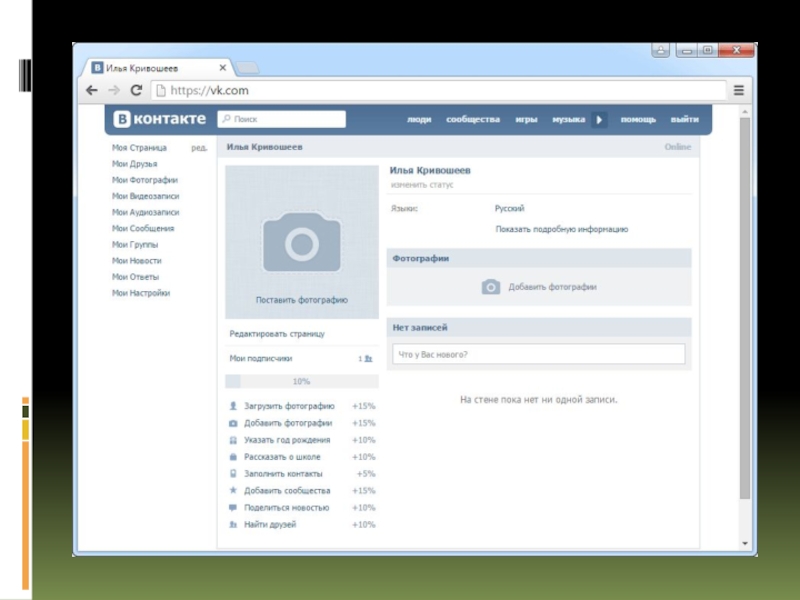Click the Рассказать о школе icon

233,457
